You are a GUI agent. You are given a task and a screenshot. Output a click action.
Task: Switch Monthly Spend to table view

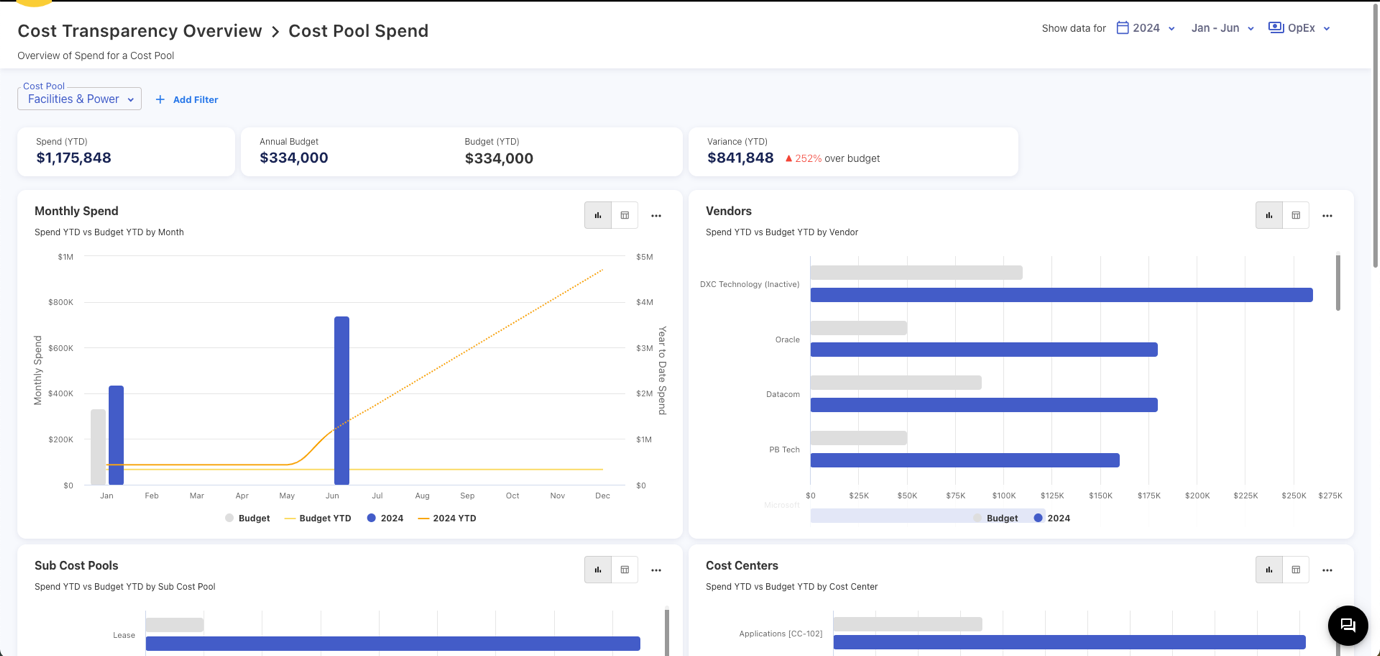click(x=625, y=215)
